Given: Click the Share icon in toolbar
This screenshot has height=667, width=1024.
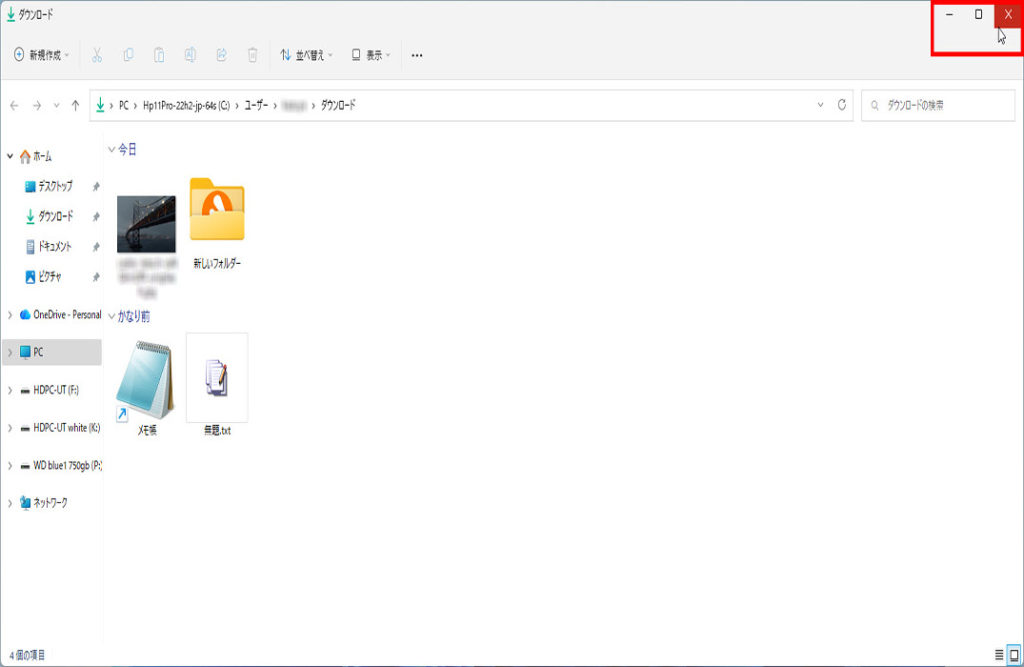Looking at the screenshot, I should pos(221,55).
